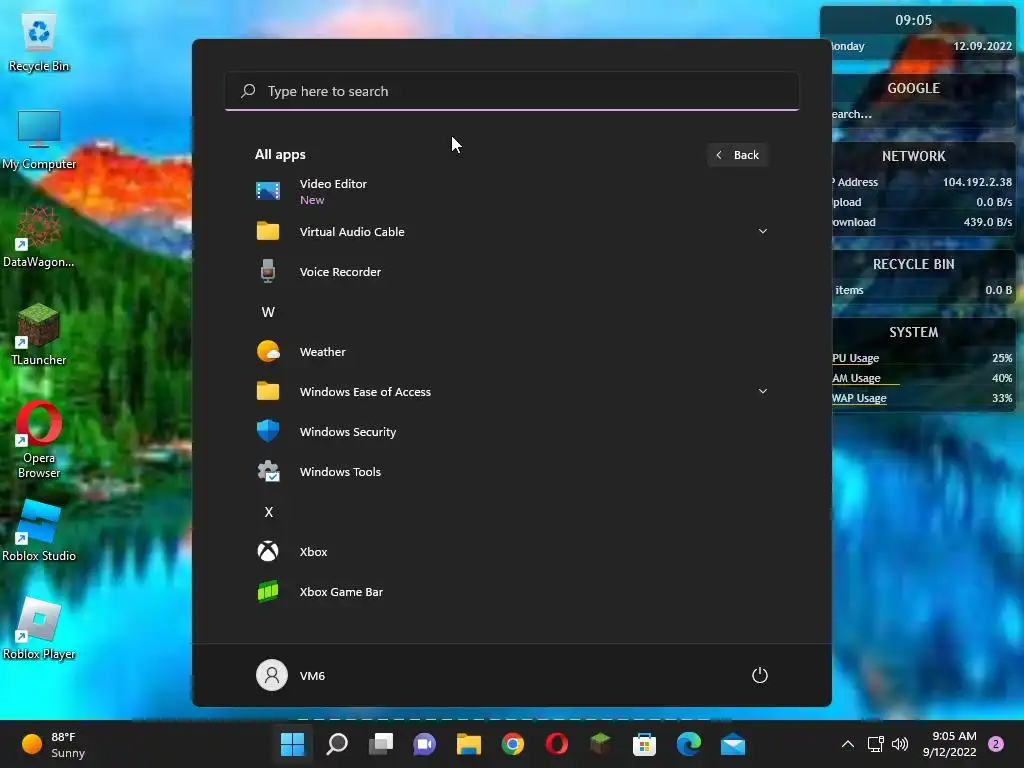
Task: Select the Opera Browser desktop shortcut
Action: 39,440
